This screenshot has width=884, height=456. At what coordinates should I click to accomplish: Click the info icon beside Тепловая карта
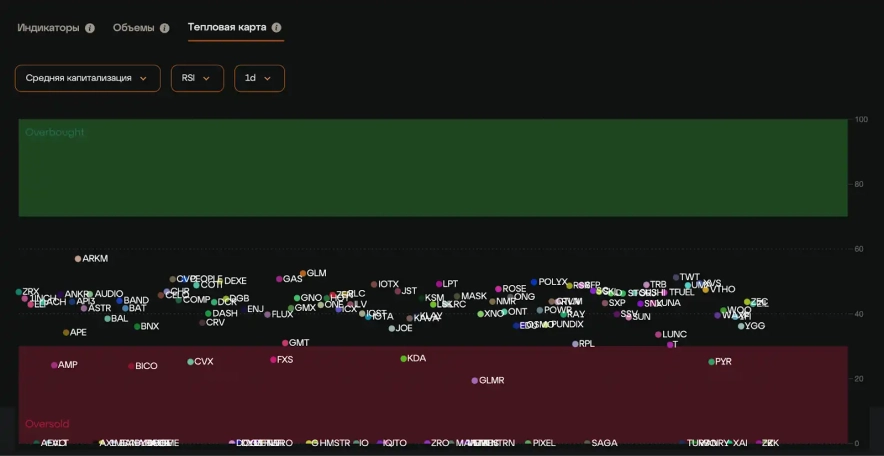[277, 28]
